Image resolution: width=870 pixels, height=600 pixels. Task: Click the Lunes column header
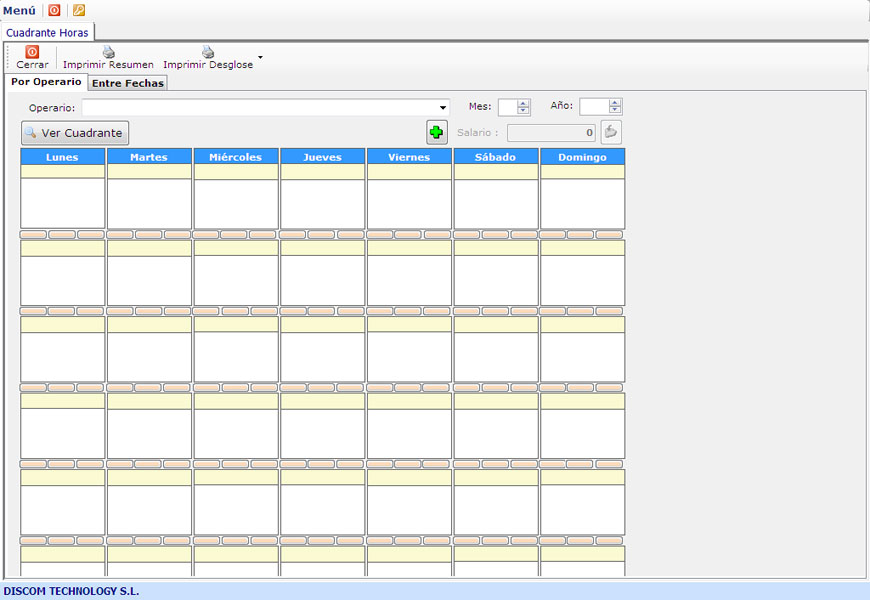coord(62,157)
